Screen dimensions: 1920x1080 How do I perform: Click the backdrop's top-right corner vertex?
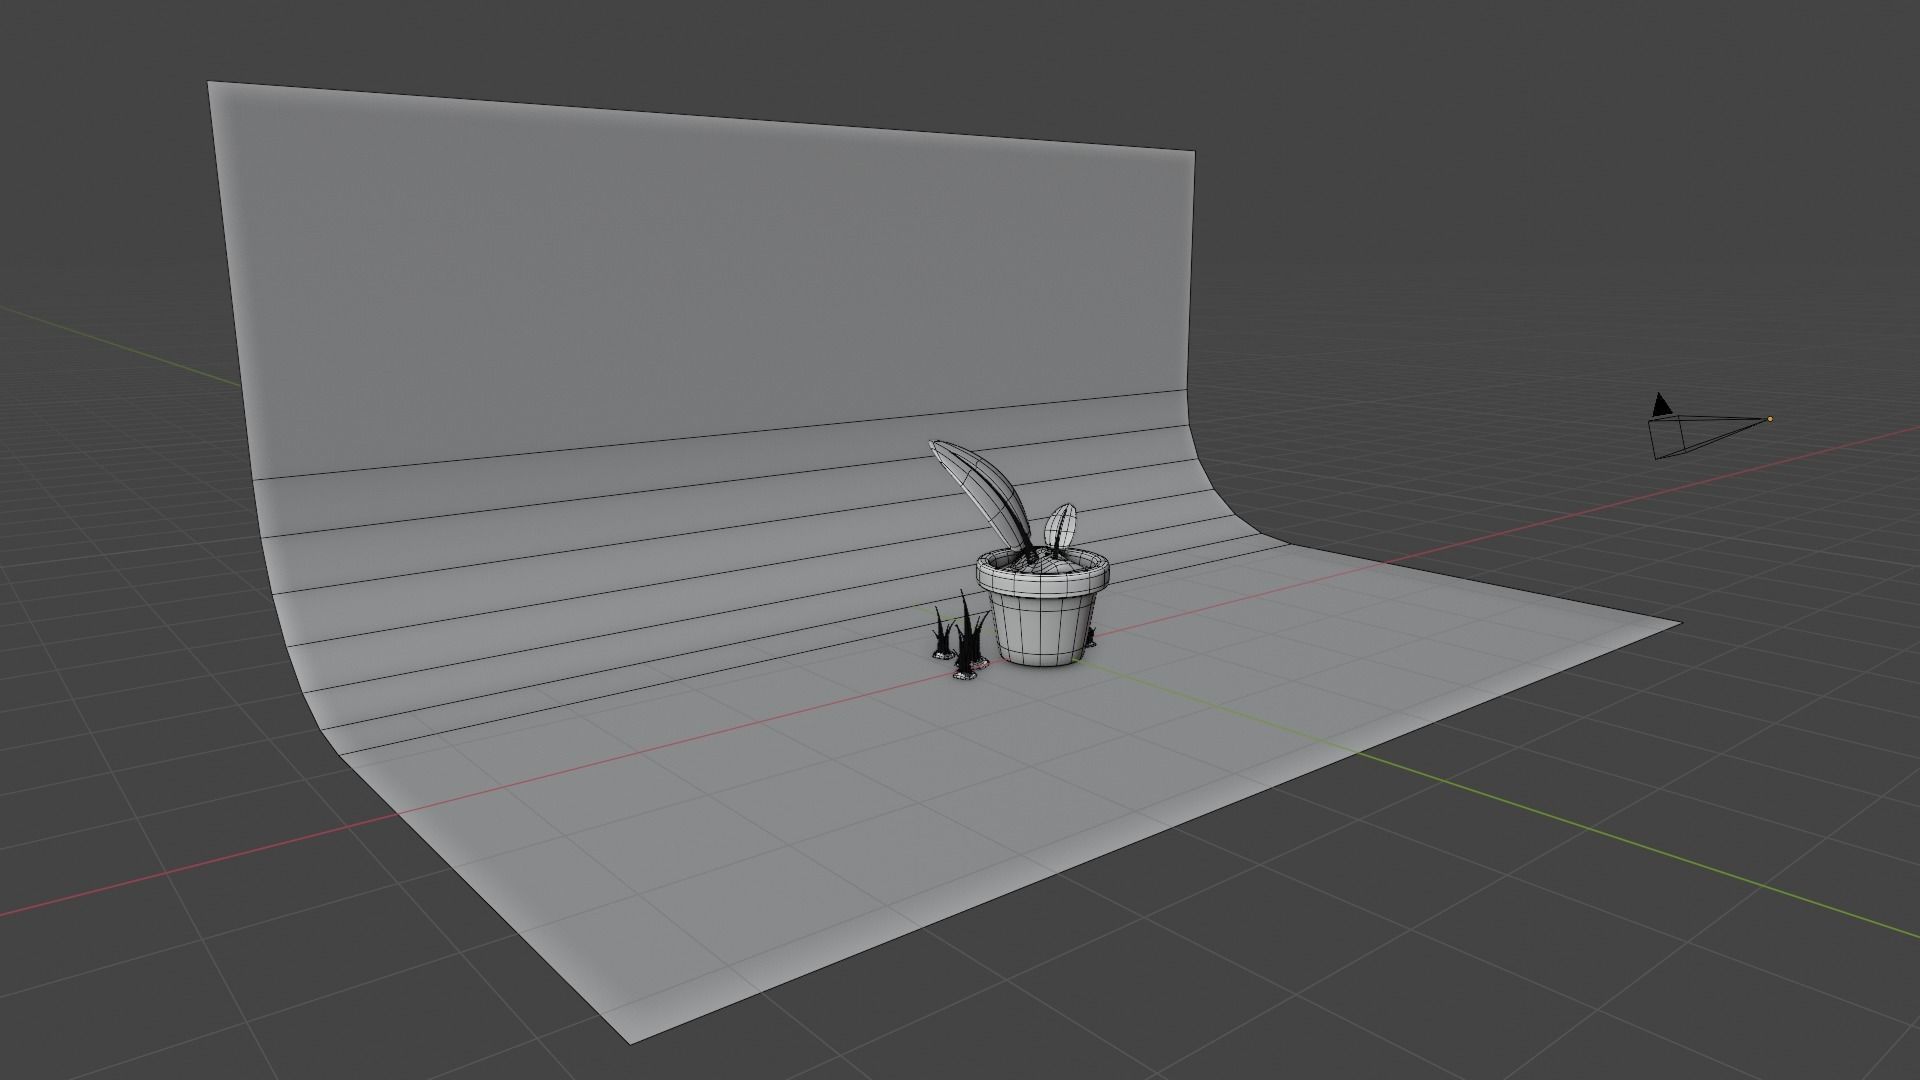coord(1194,152)
